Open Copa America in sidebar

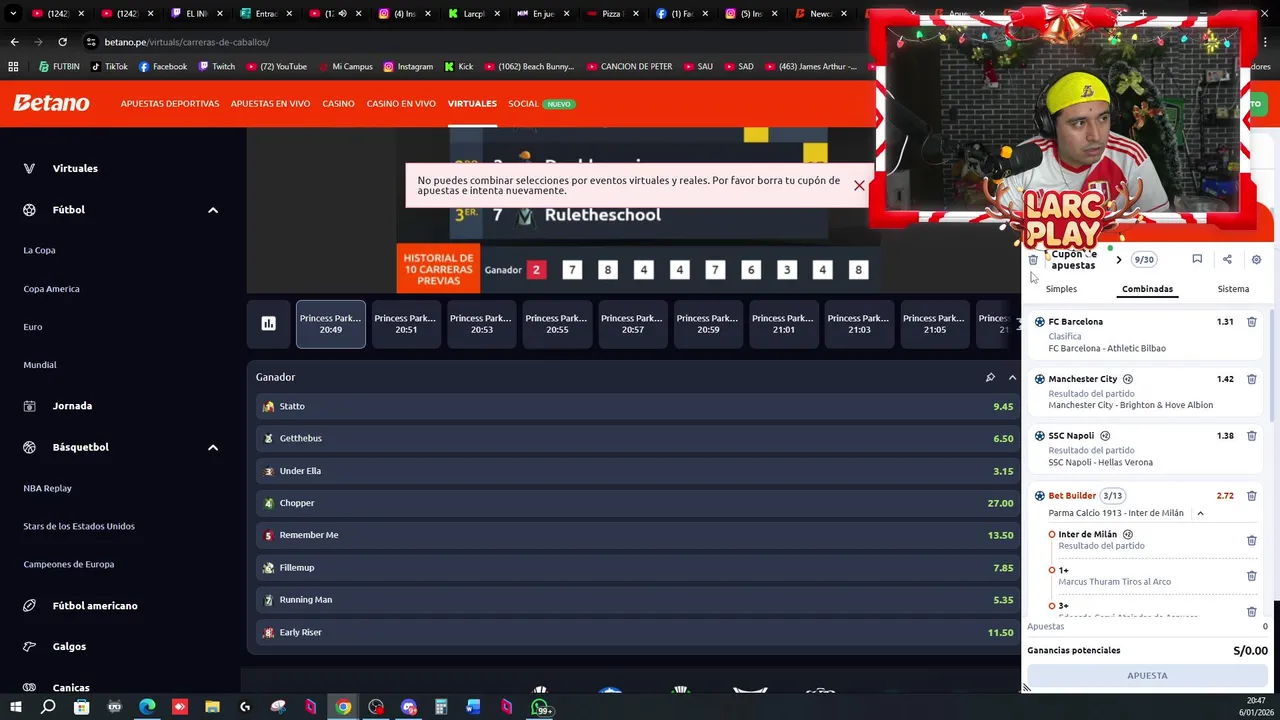tap(51, 289)
